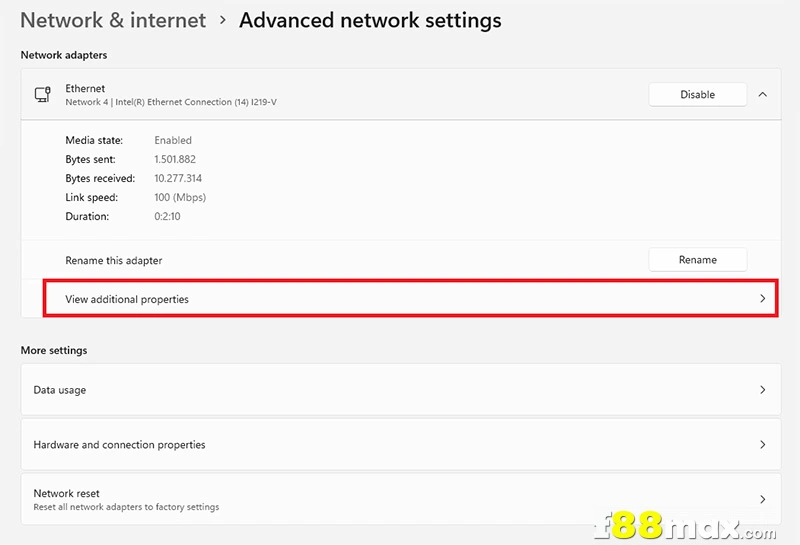Click the Rename this adapter label
Viewport: 800px width, 545px height.
pos(114,260)
